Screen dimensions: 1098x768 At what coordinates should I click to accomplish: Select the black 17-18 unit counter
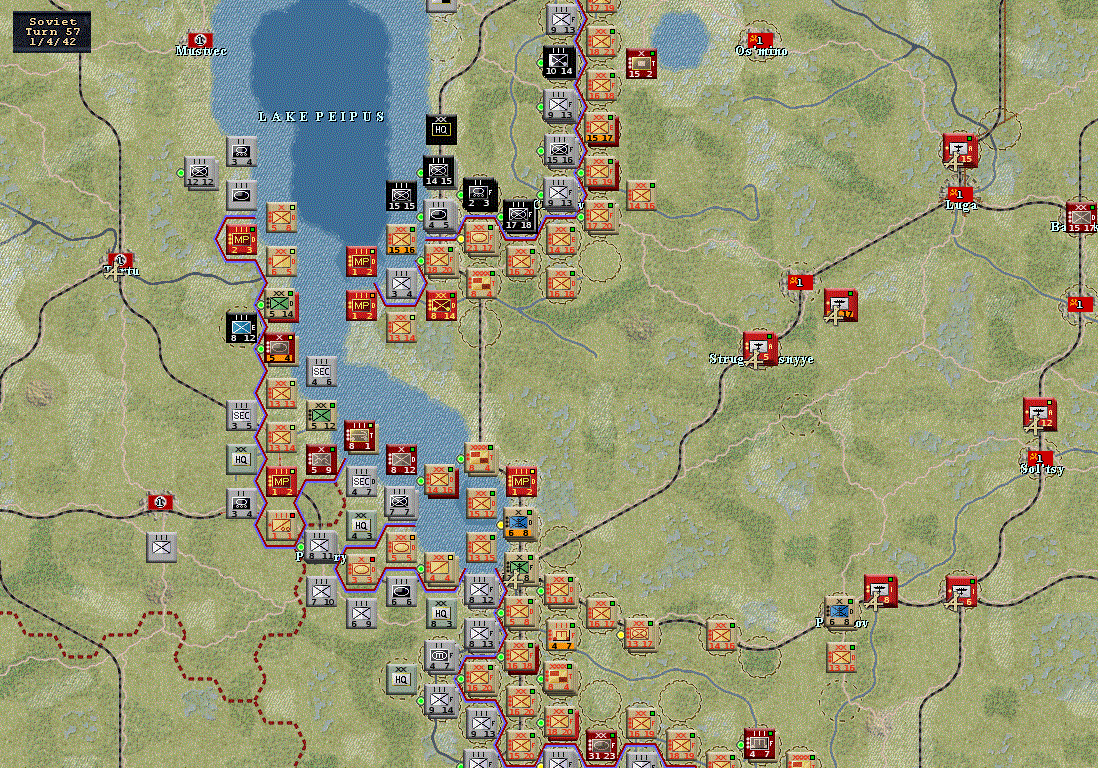(x=519, y=215)
